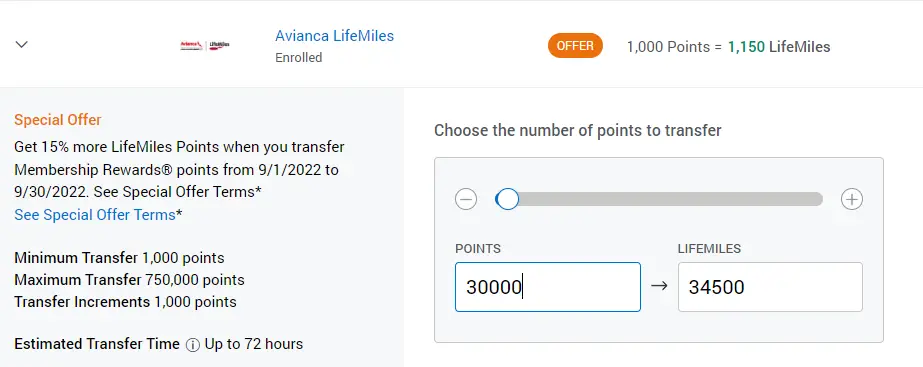Increase points with the plus circle icon

851,199
